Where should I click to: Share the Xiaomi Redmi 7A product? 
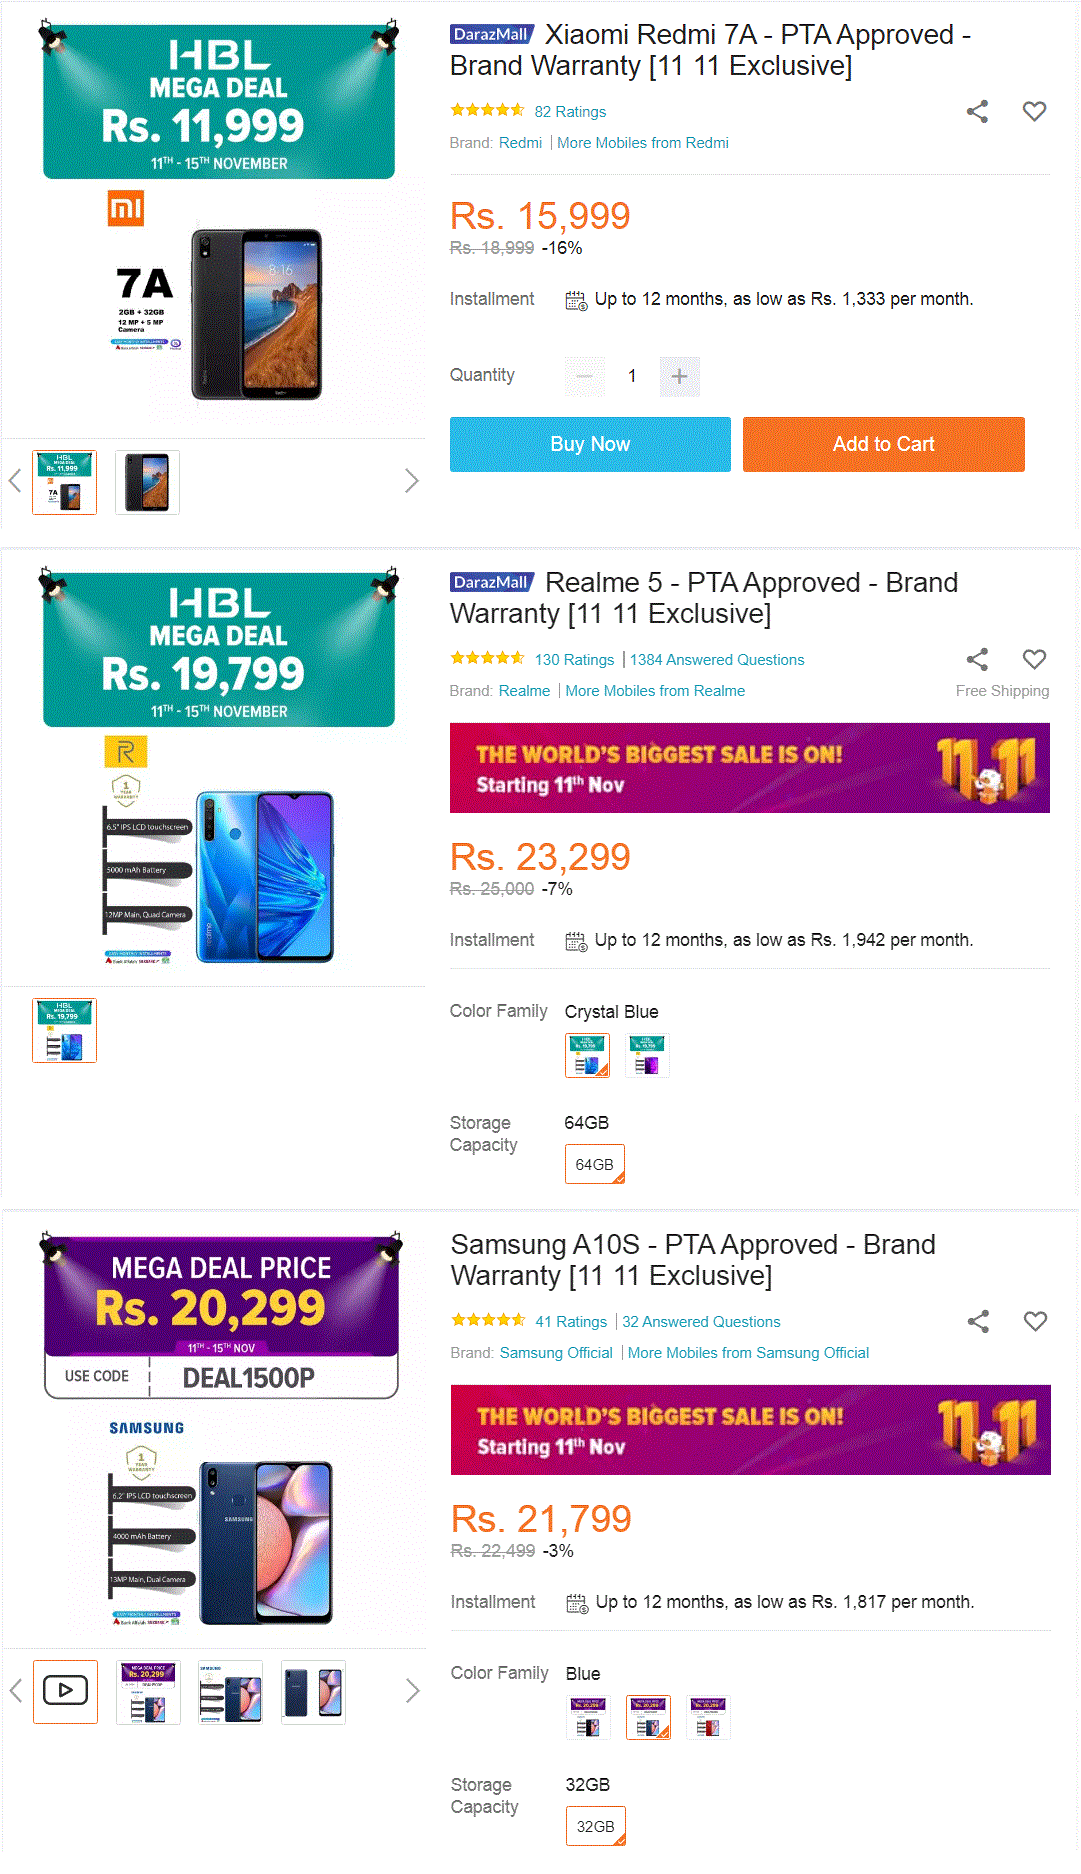click(x=977, y=111)
